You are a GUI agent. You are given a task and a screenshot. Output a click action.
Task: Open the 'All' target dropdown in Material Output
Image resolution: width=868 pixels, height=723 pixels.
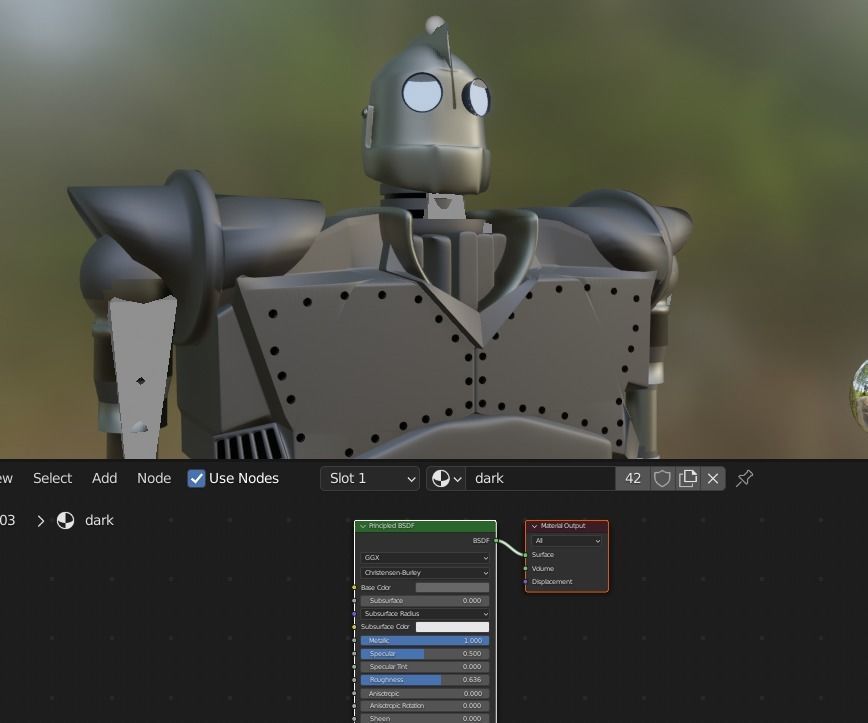click(567, 541)
